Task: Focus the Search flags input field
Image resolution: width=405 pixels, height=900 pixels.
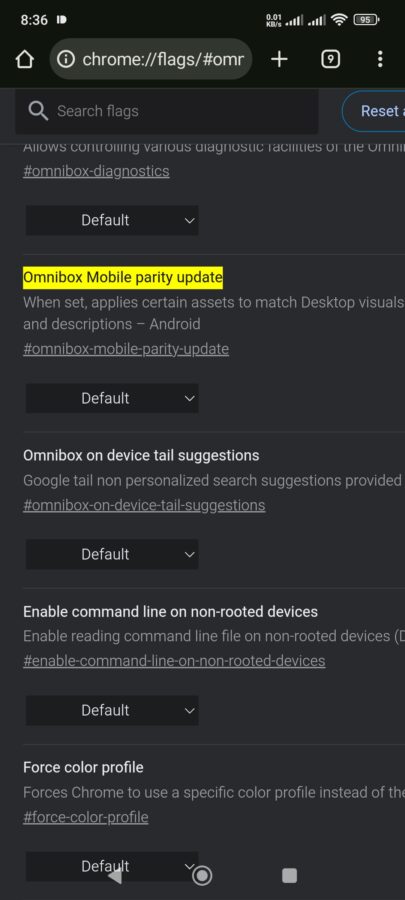Action: (x=166, y=111)
